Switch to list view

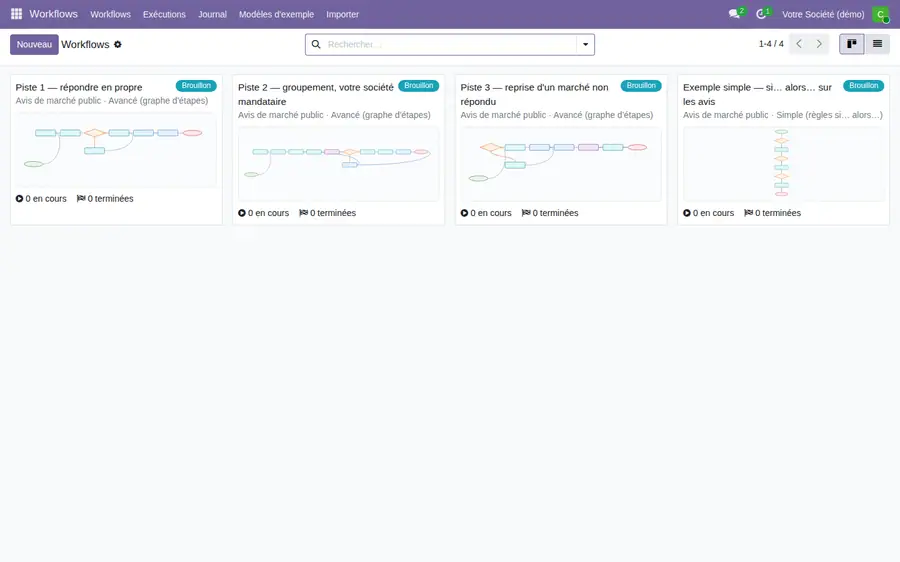878,44
